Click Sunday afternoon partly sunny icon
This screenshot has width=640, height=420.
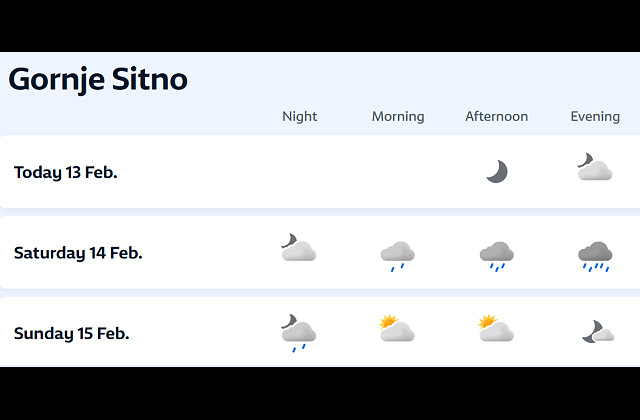click(496, 329)
